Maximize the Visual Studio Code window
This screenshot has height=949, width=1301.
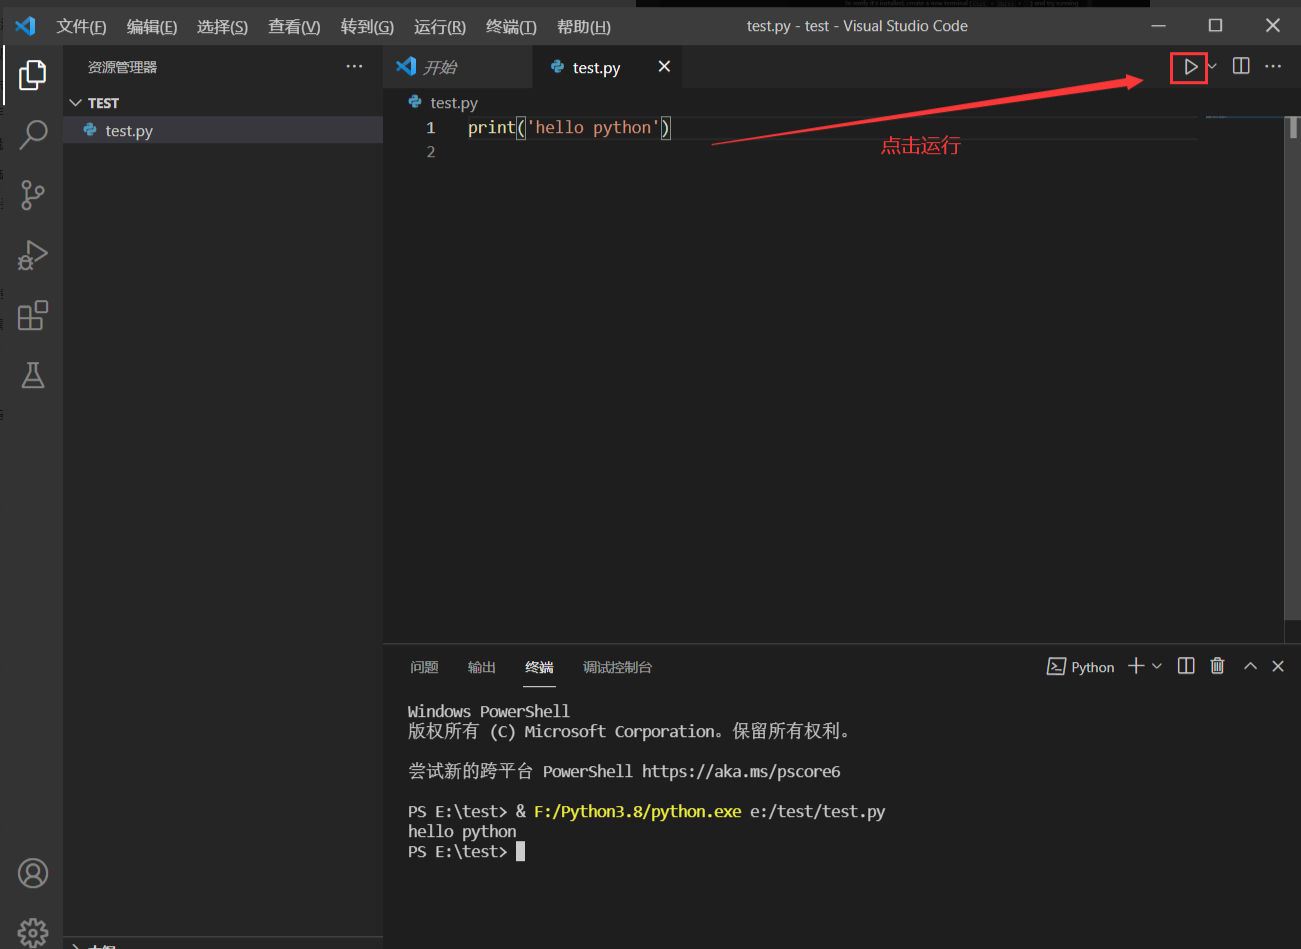(1215, 26)
